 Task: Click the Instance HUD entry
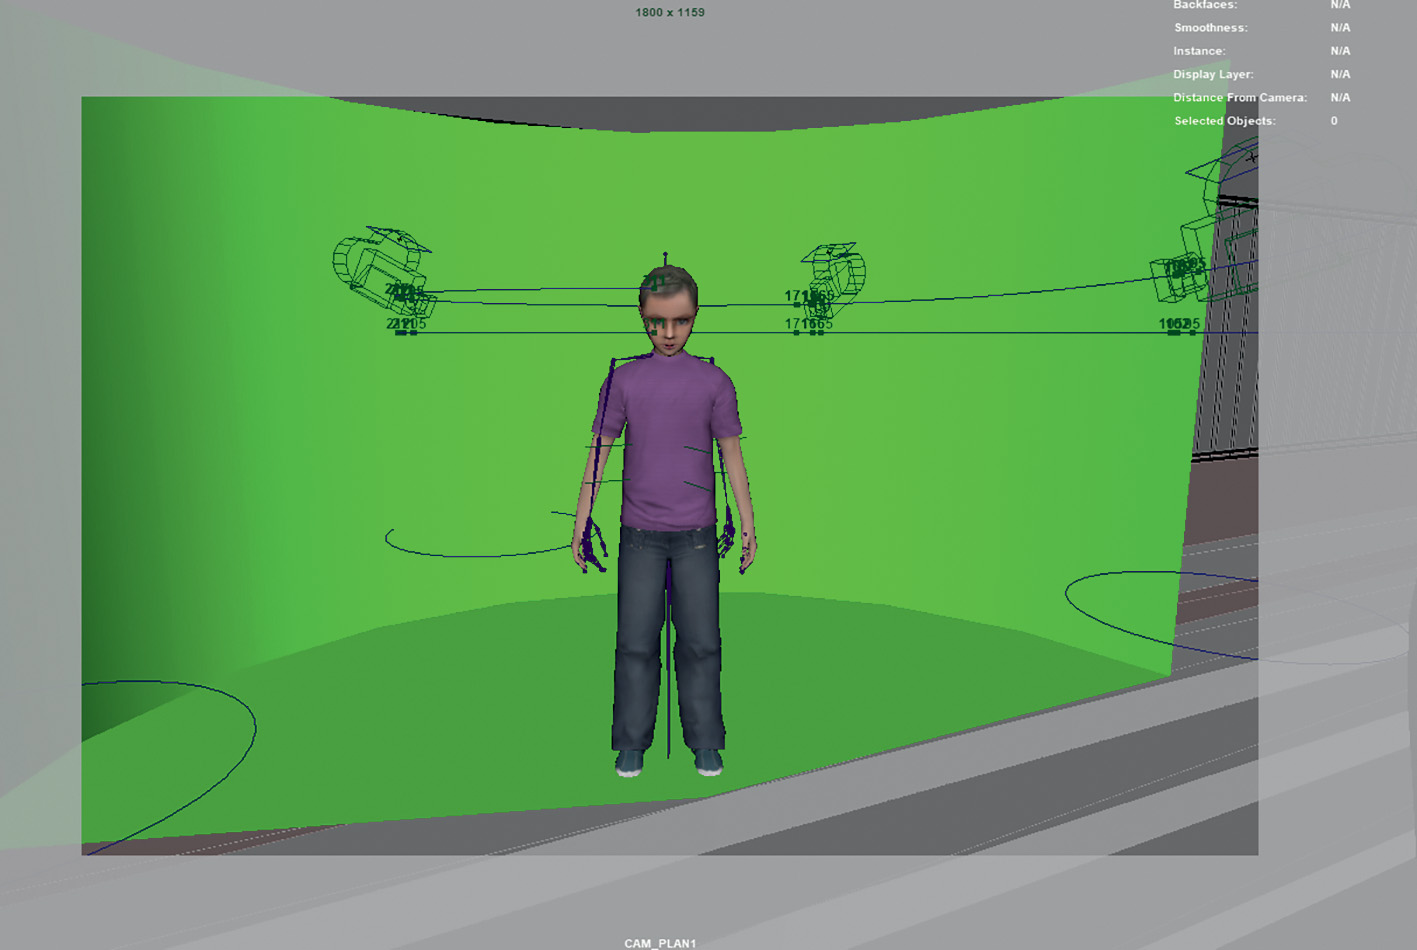[x=1199, y=51]
